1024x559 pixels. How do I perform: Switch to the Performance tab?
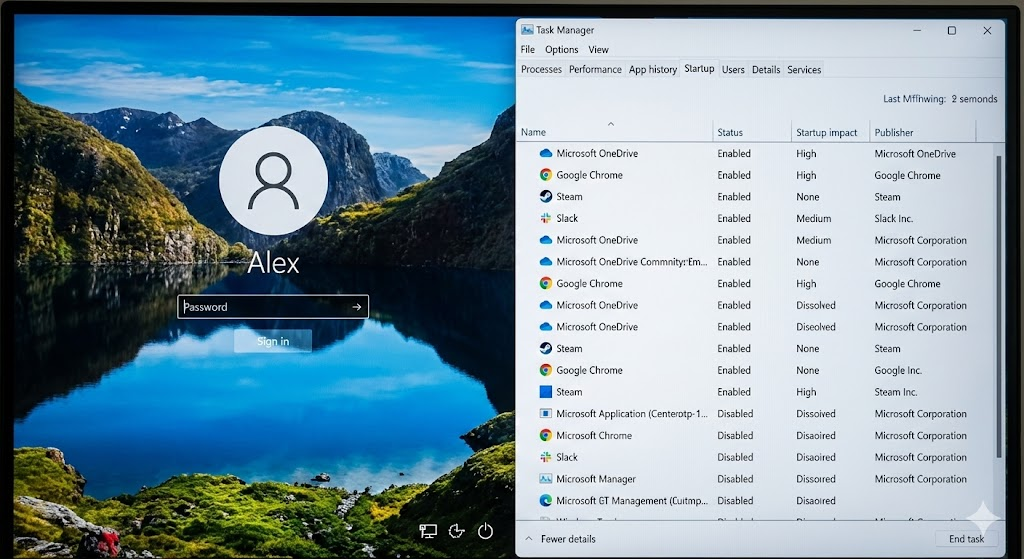coord(595,70)
